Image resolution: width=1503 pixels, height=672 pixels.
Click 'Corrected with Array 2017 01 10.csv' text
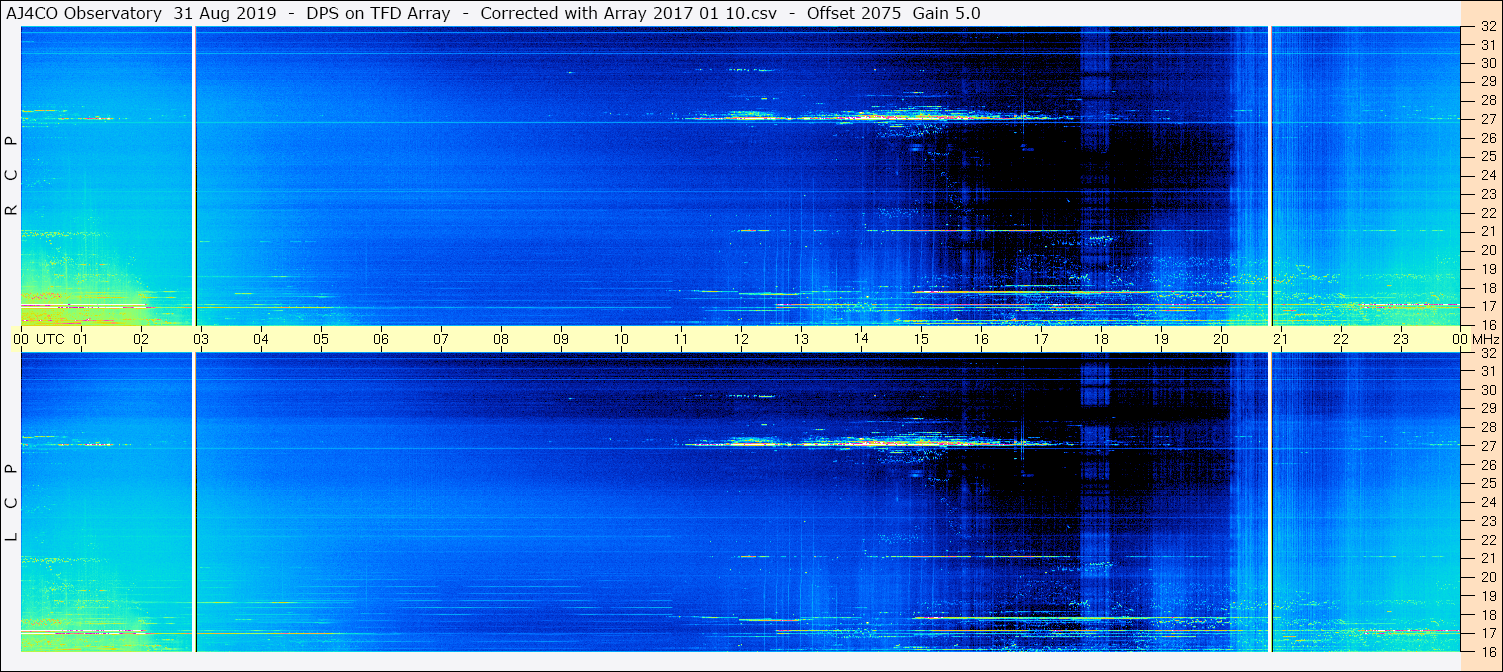(x=628, y=13)
